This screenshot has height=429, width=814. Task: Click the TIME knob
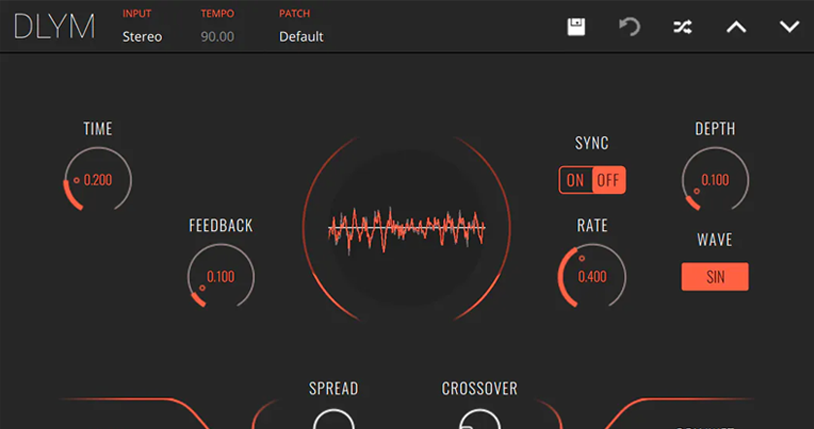click(97, 180)
